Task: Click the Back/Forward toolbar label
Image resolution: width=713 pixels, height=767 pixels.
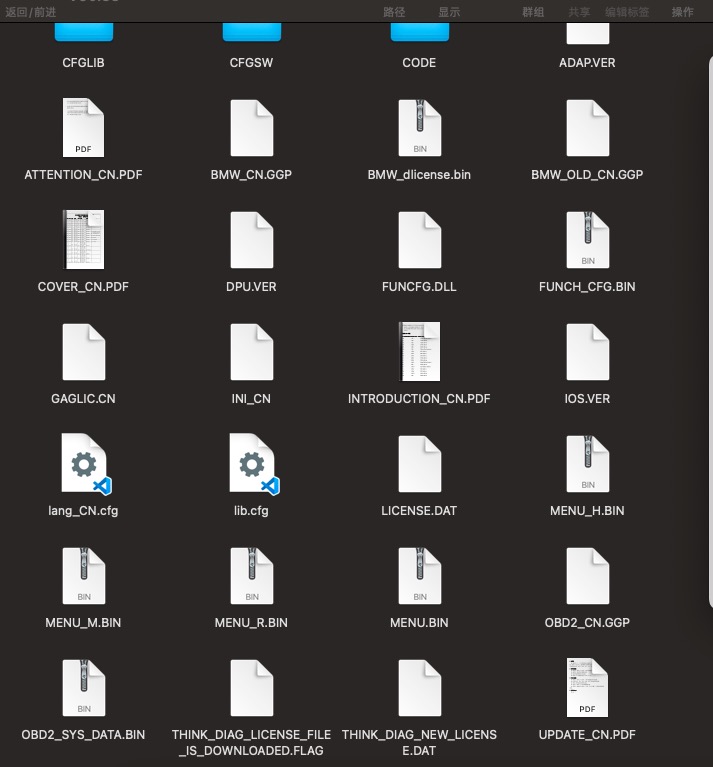Action: tap(31, 12)
